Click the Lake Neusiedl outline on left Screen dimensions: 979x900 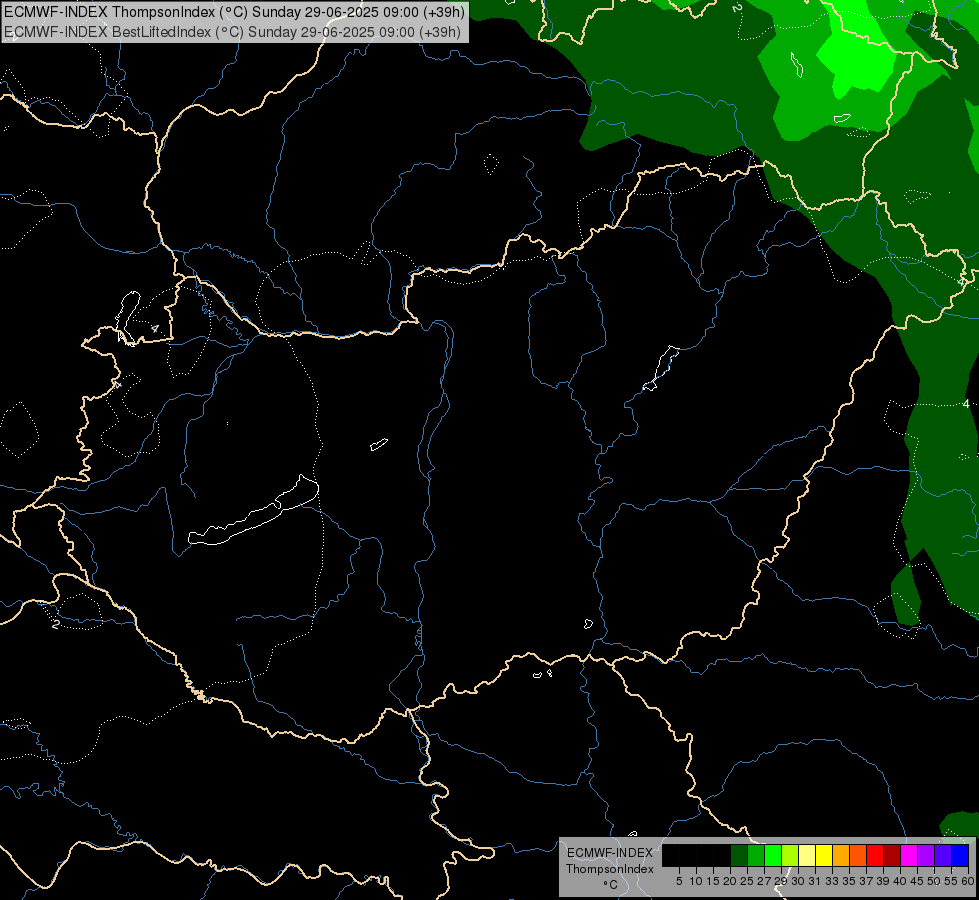[128, 317]
